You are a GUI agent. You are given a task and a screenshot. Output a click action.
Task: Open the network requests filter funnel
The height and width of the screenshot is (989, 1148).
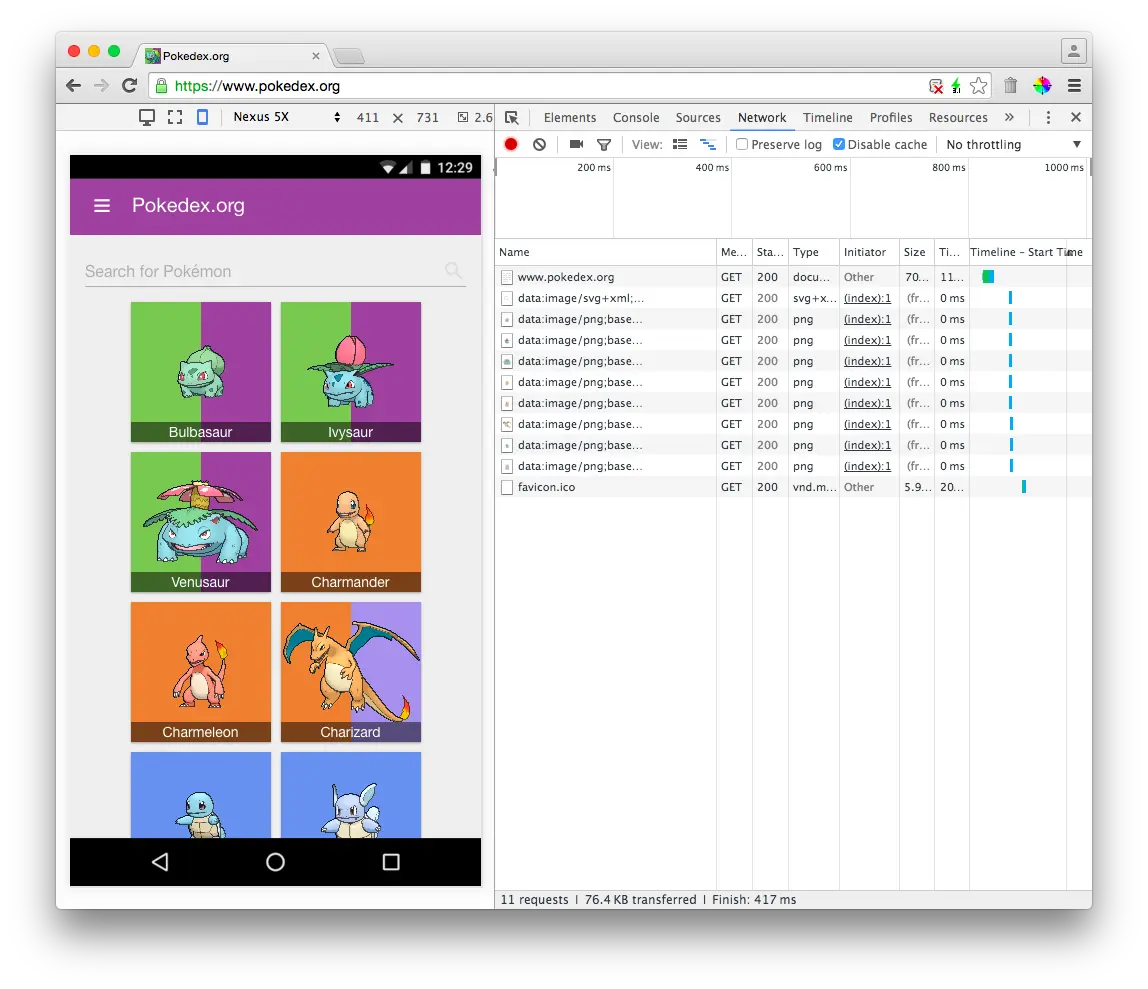[603, 144]
